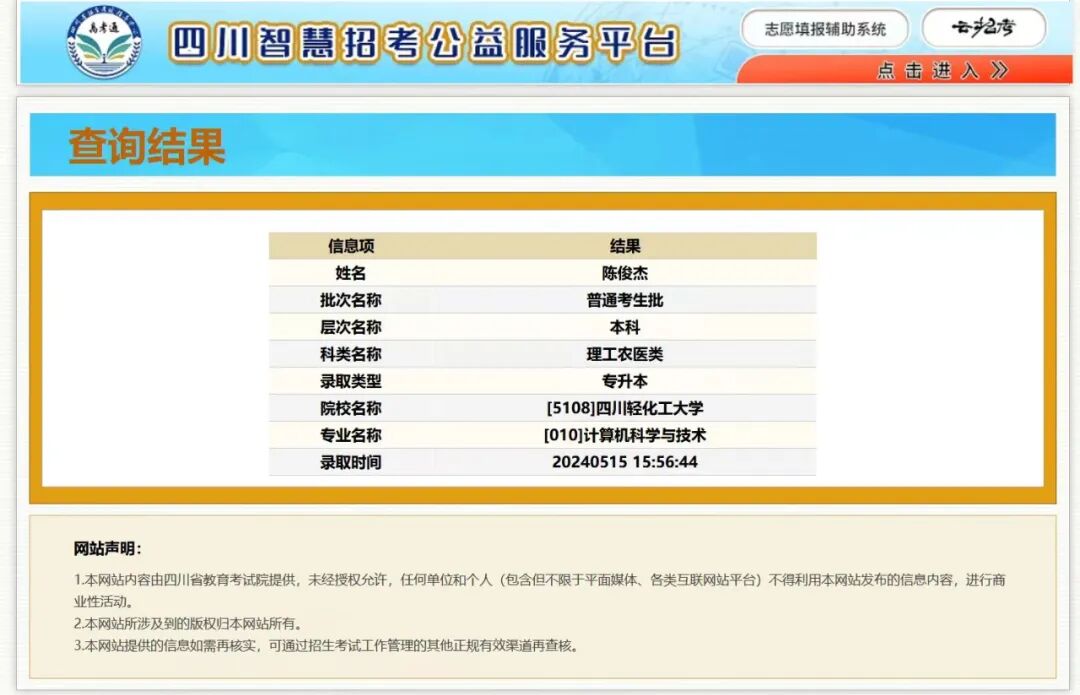Select the 录取时间 row label

click(351, 462)
